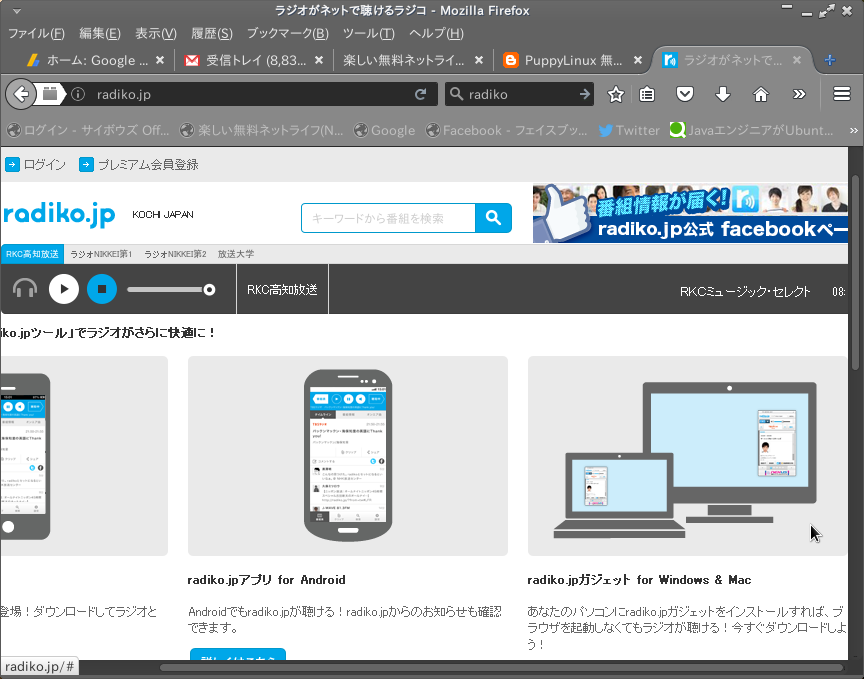
Task: Toggle the bookmark star for this page
Action: [x=615, y=94]
